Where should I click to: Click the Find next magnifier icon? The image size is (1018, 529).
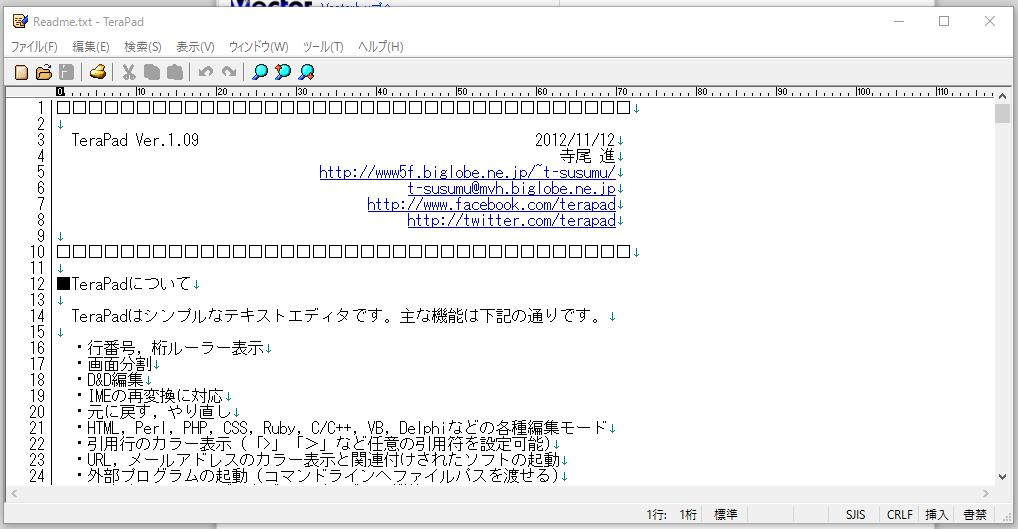point(306,72)
